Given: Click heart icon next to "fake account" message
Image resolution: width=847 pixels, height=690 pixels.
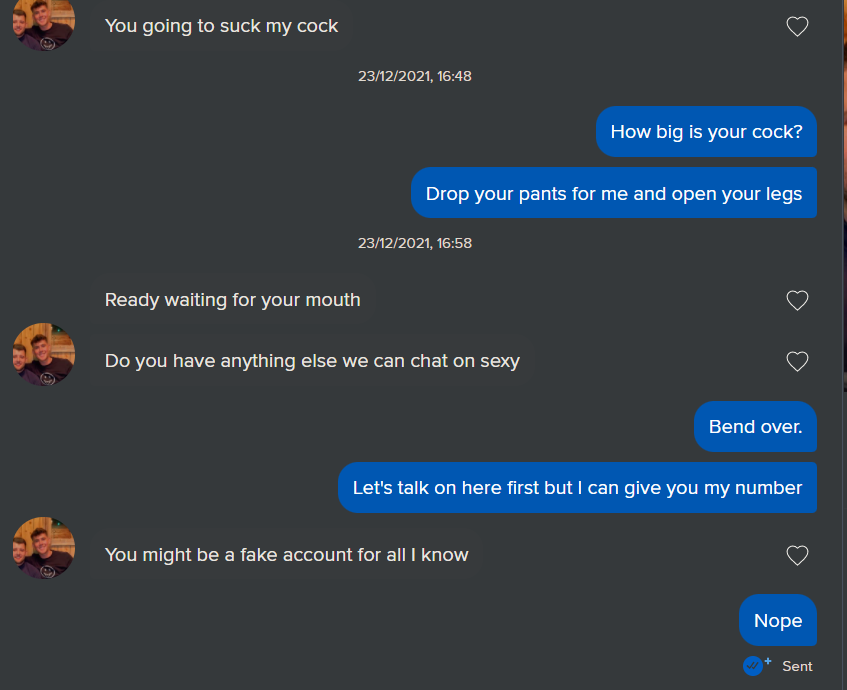Looking at the screenshot, I should tap(797, 555).
